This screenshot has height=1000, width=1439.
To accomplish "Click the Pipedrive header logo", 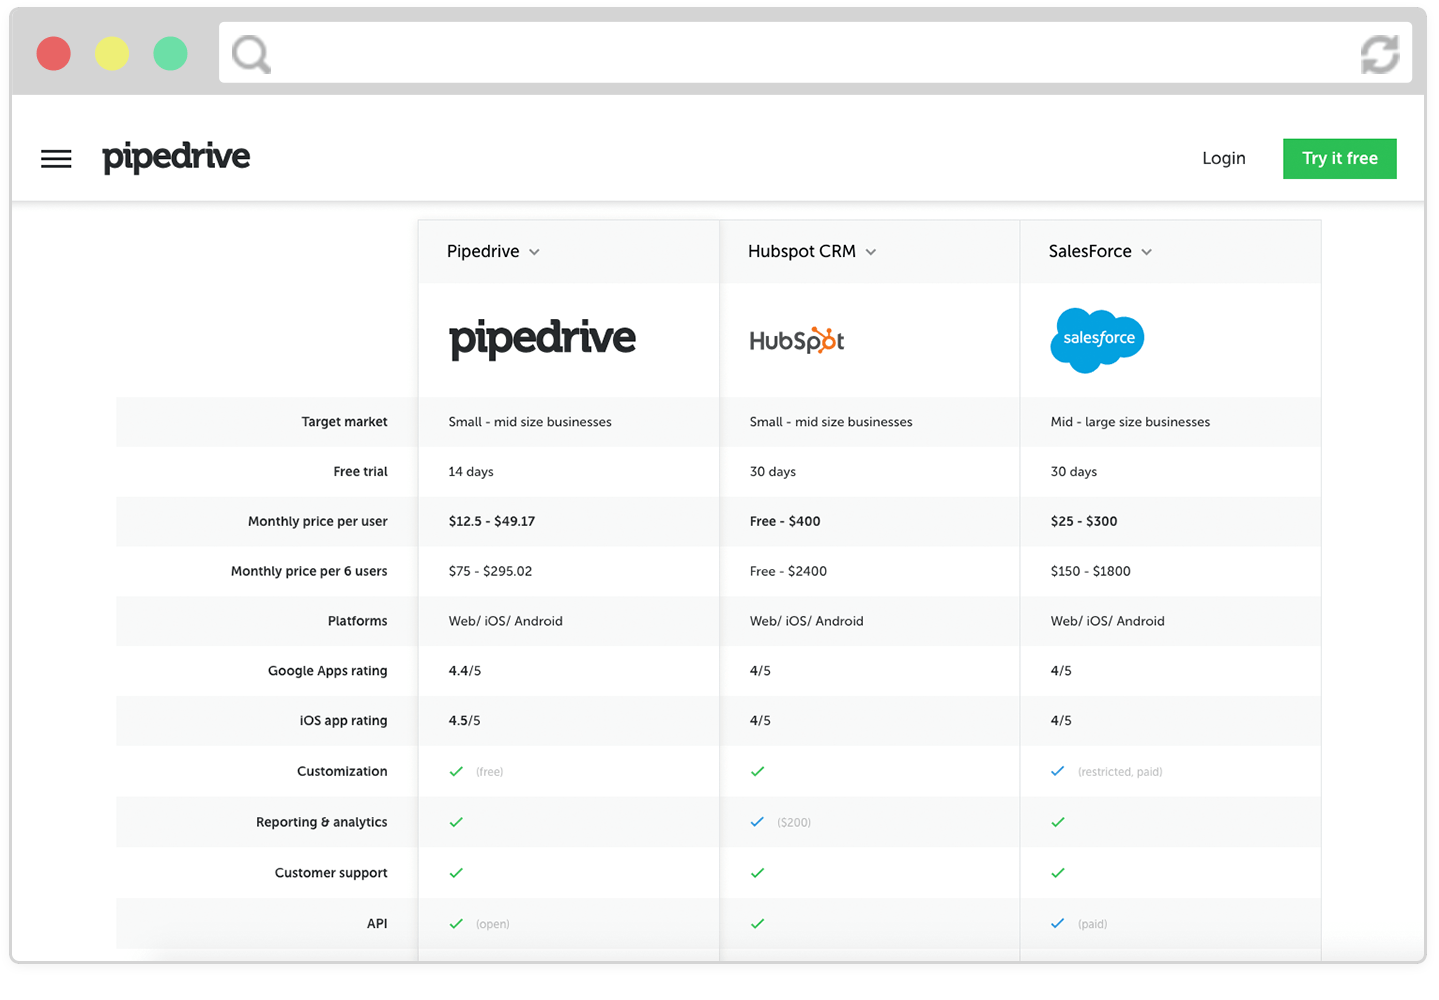I will tap(176, 157).
